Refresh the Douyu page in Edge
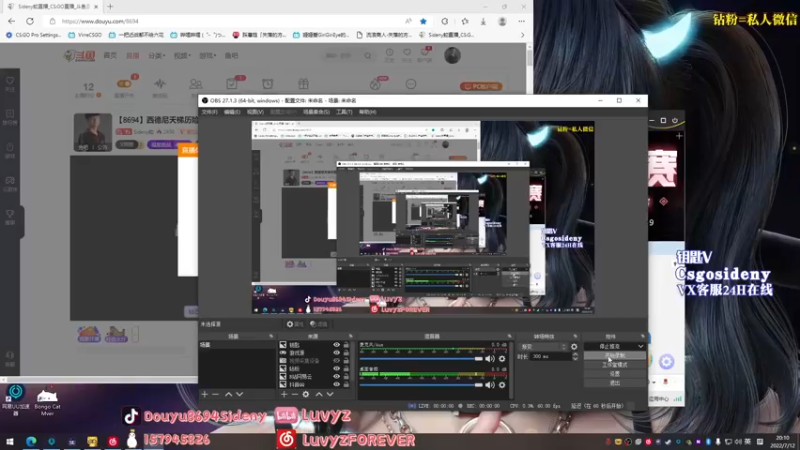Screen dimensions: 800x450 [x=30, y=21]
